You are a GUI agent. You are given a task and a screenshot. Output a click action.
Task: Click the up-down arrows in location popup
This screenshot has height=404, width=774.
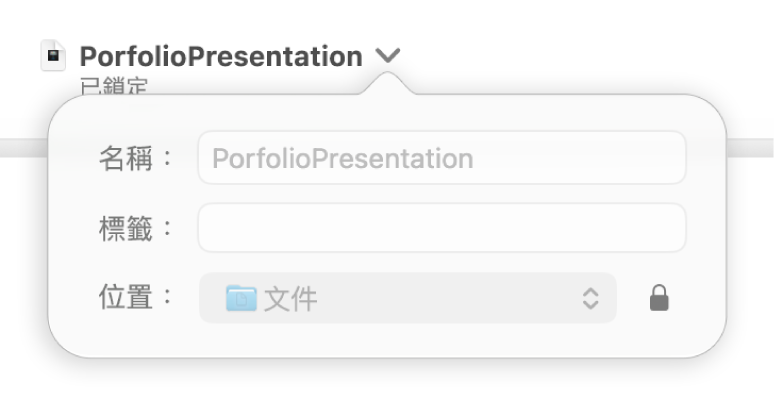590,298
